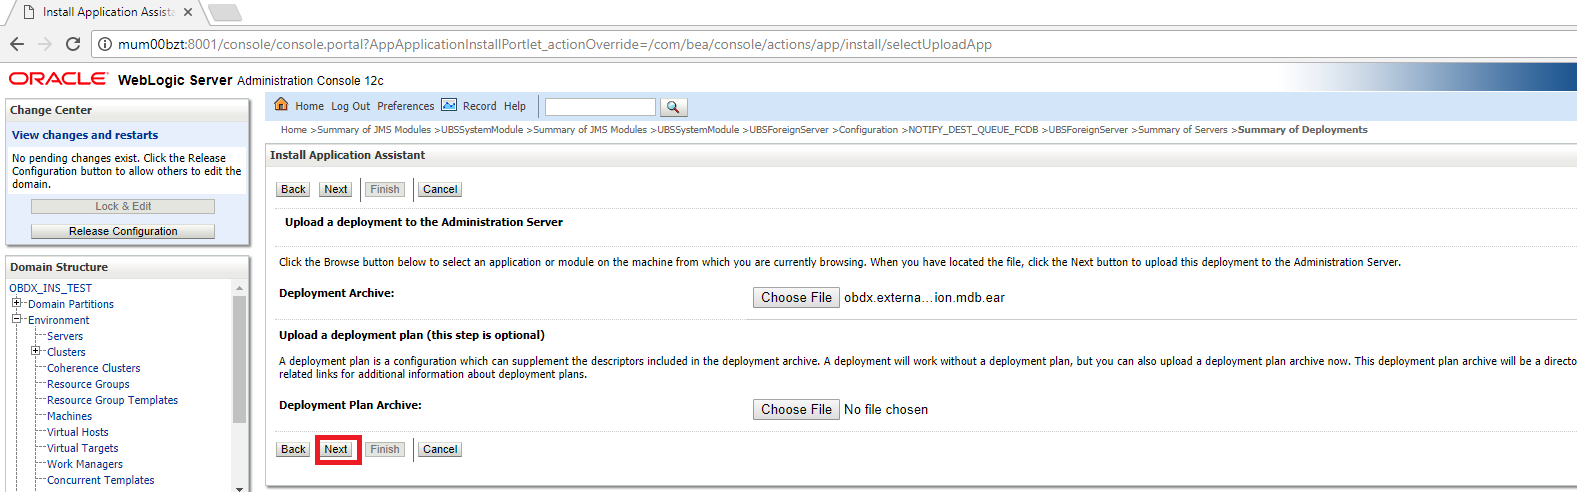The height and width of the screenshot is (492, 1583).
Task: Click the bottom Back button
Action: 293,449
